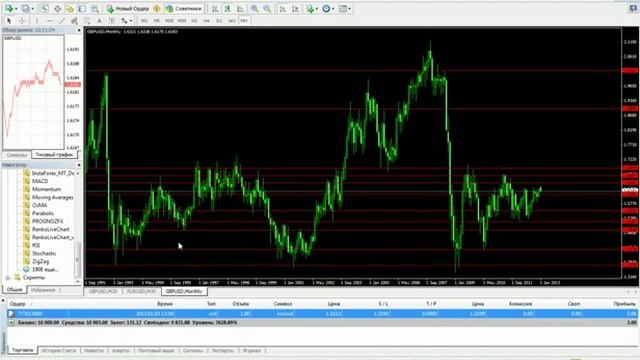
Task: Open the Profiles toolbar icon
Action: [25, 9]
